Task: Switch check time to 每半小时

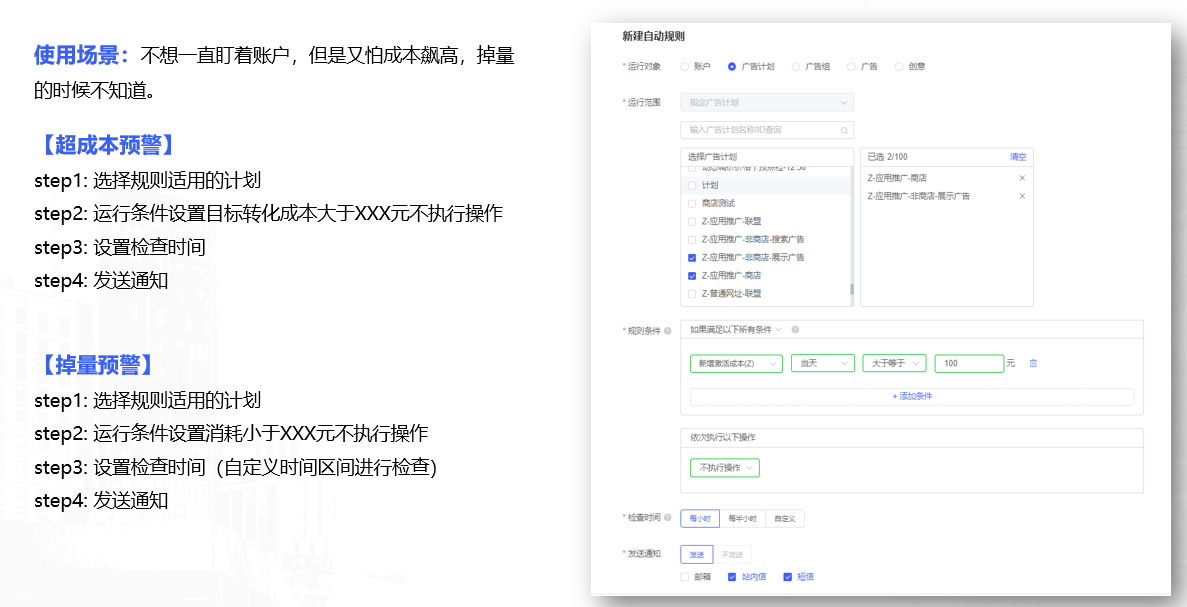Action: coord(742,519)
